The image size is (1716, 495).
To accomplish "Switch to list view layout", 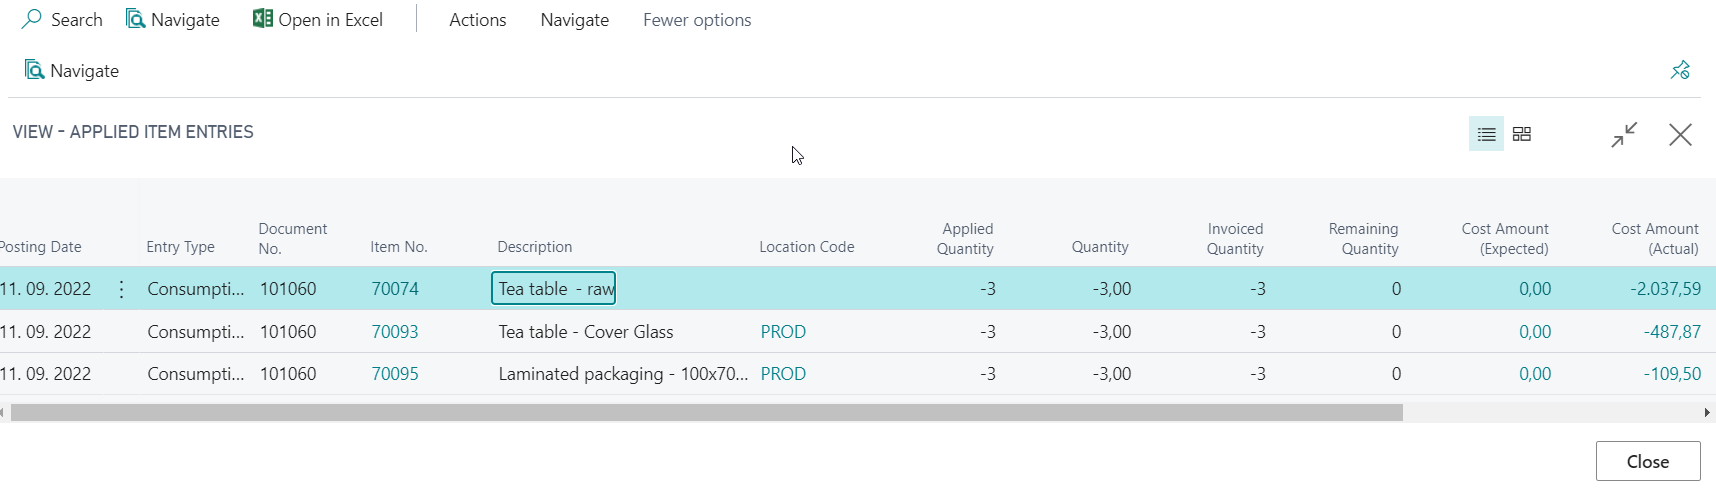I will (x=1486, y=134).
